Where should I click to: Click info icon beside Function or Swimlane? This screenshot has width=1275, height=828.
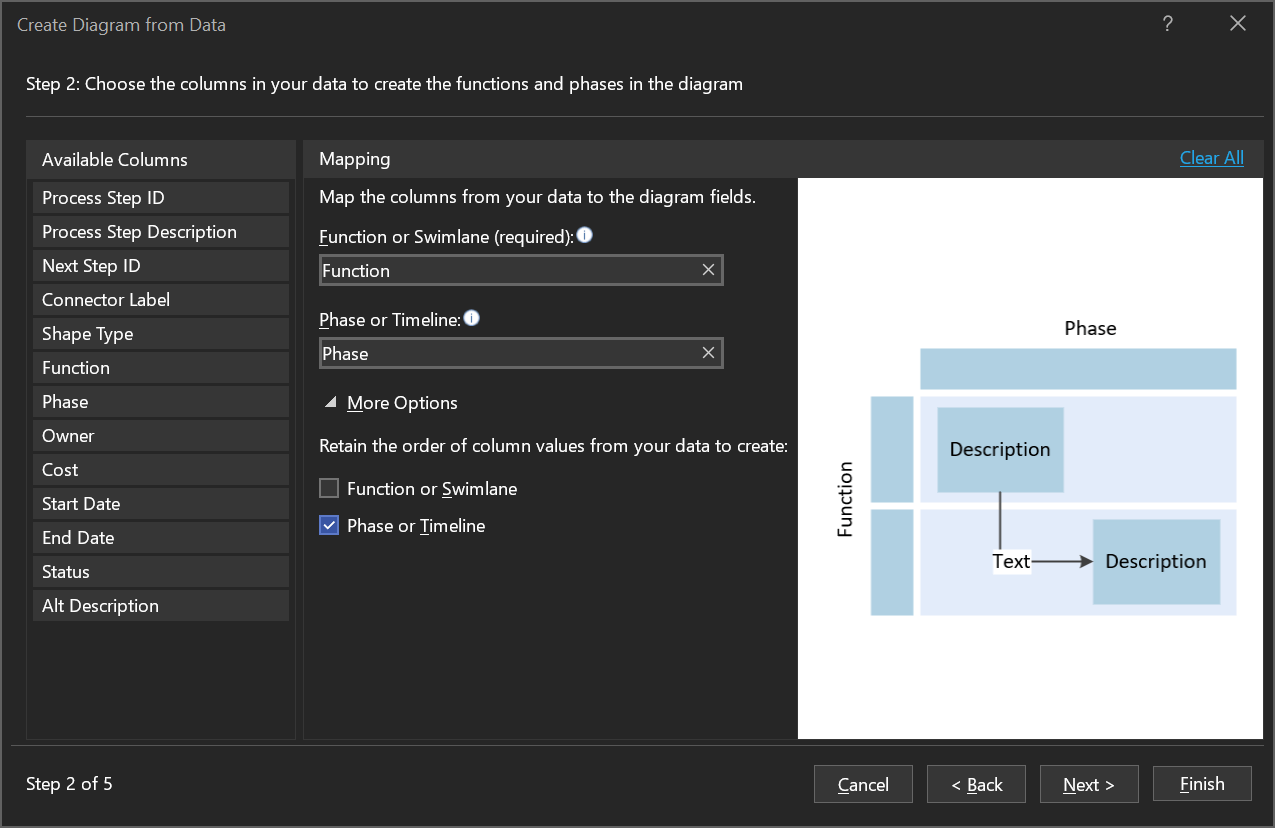click(x=585, y=236)
